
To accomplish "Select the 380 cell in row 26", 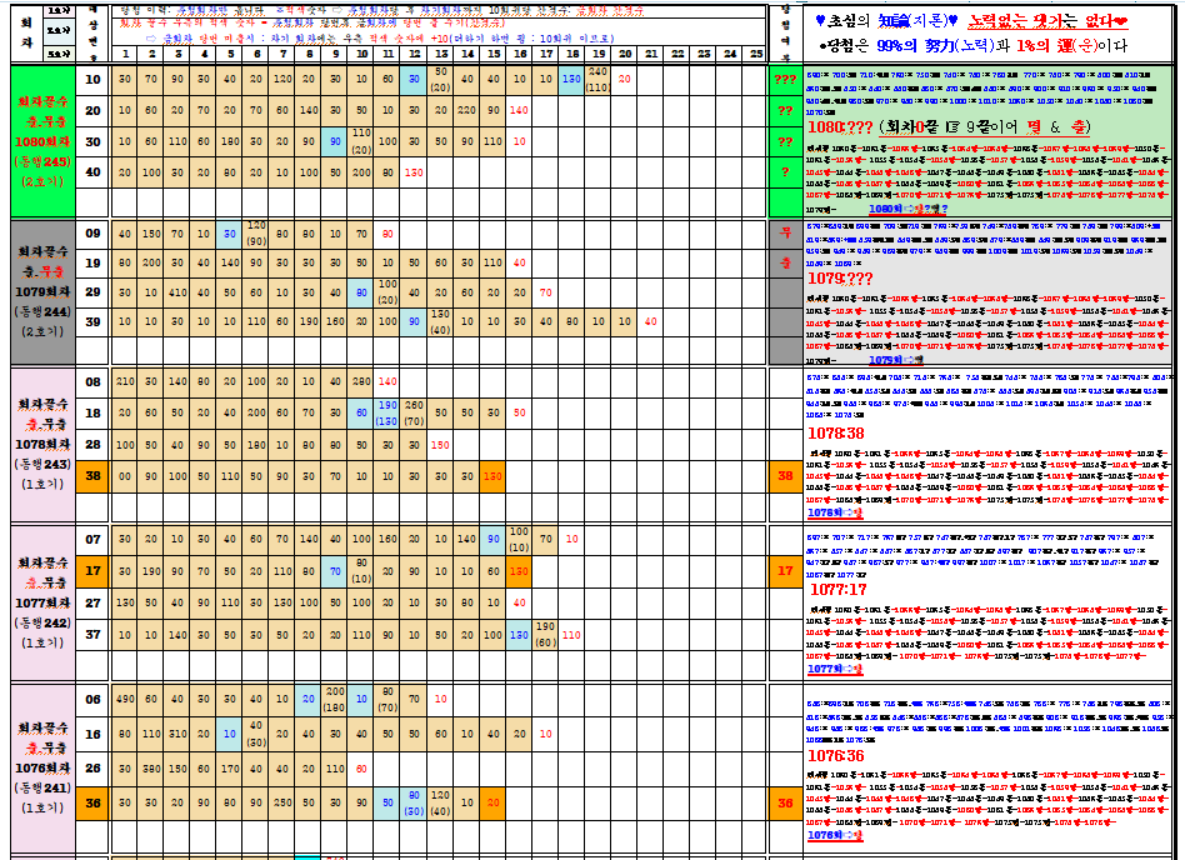I will [151, 768].
